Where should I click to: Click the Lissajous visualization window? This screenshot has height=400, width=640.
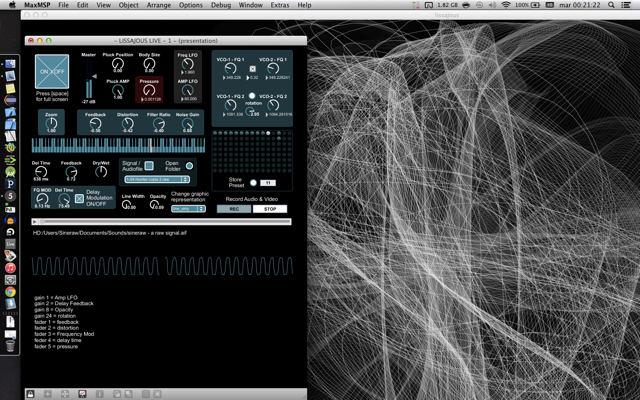pos(473,210)
